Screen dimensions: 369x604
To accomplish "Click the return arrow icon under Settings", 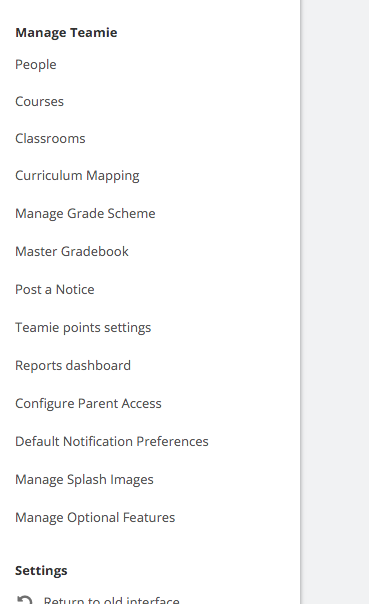I will click(25, 600).
